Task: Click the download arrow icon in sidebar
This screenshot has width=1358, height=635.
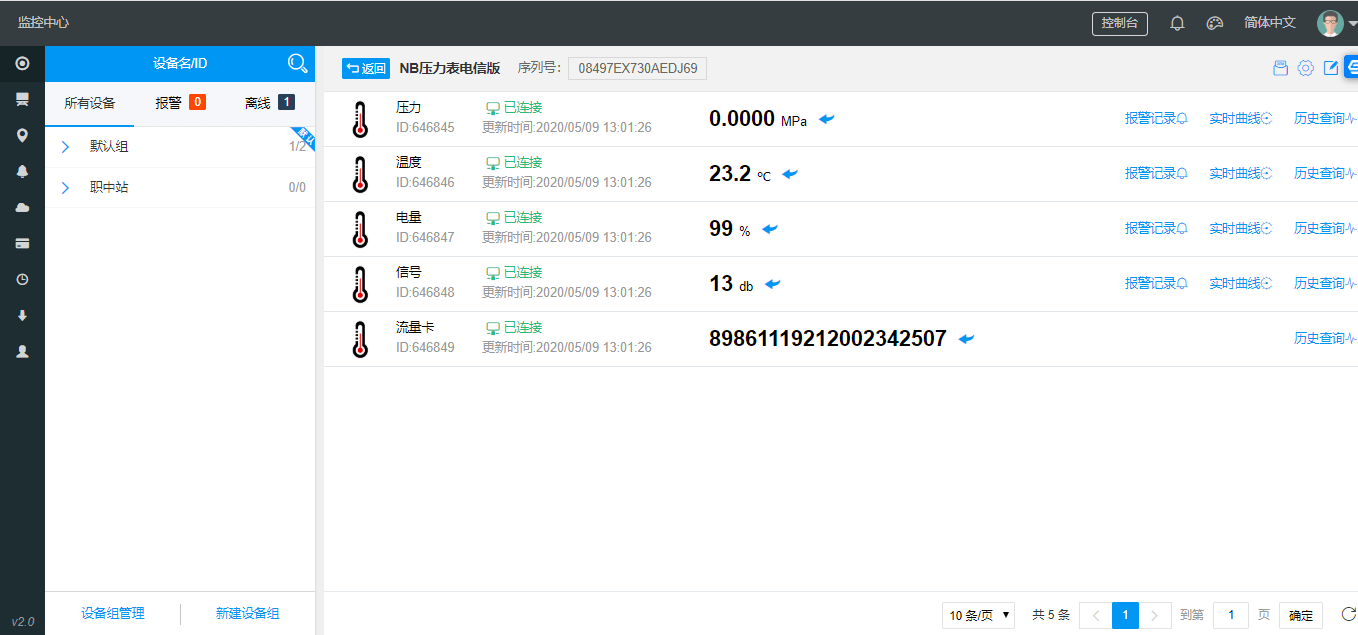Action: tap(22, 315)
